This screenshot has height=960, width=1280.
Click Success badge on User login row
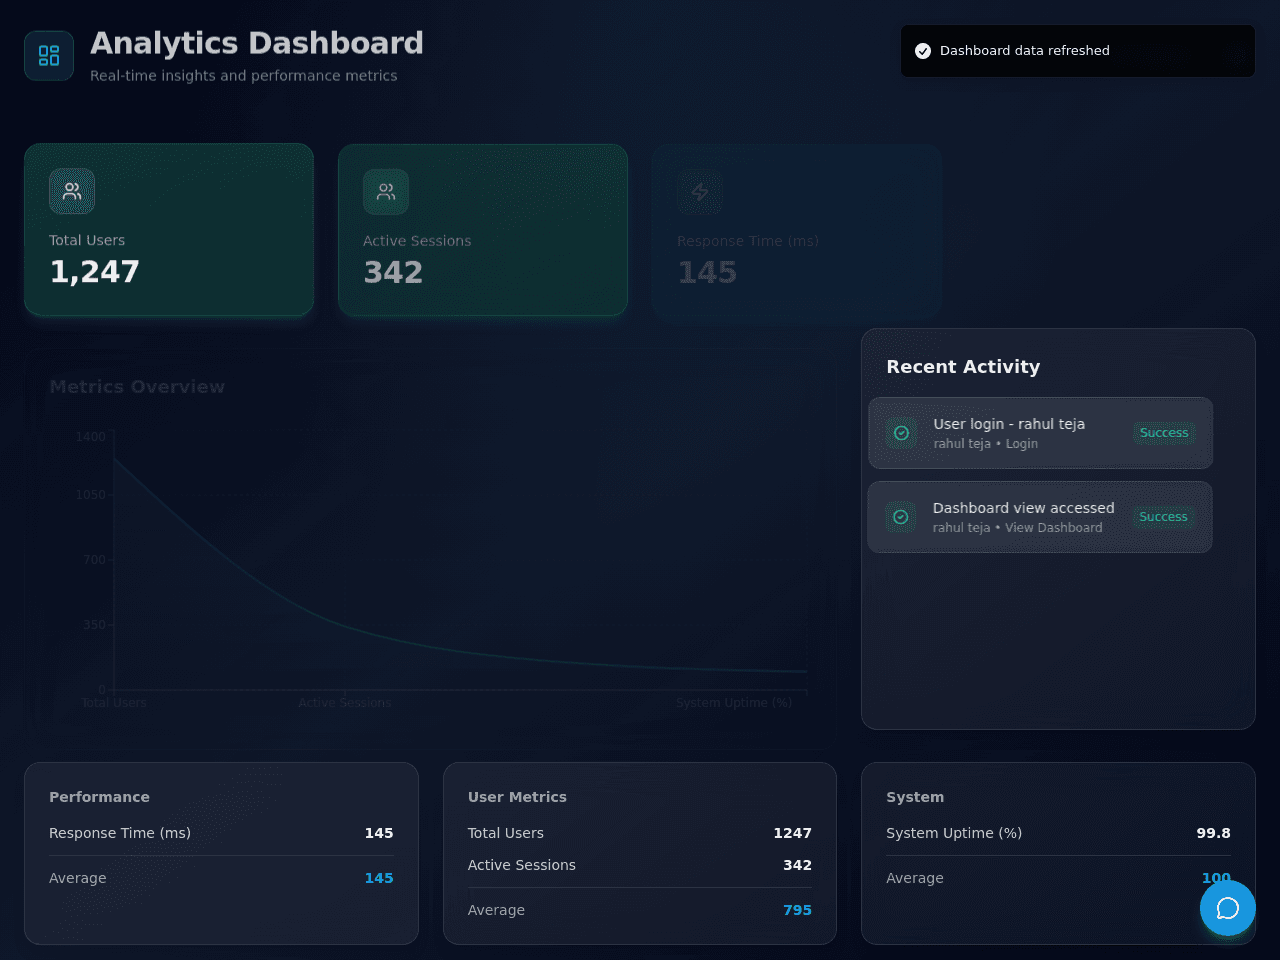[1164, 433]
